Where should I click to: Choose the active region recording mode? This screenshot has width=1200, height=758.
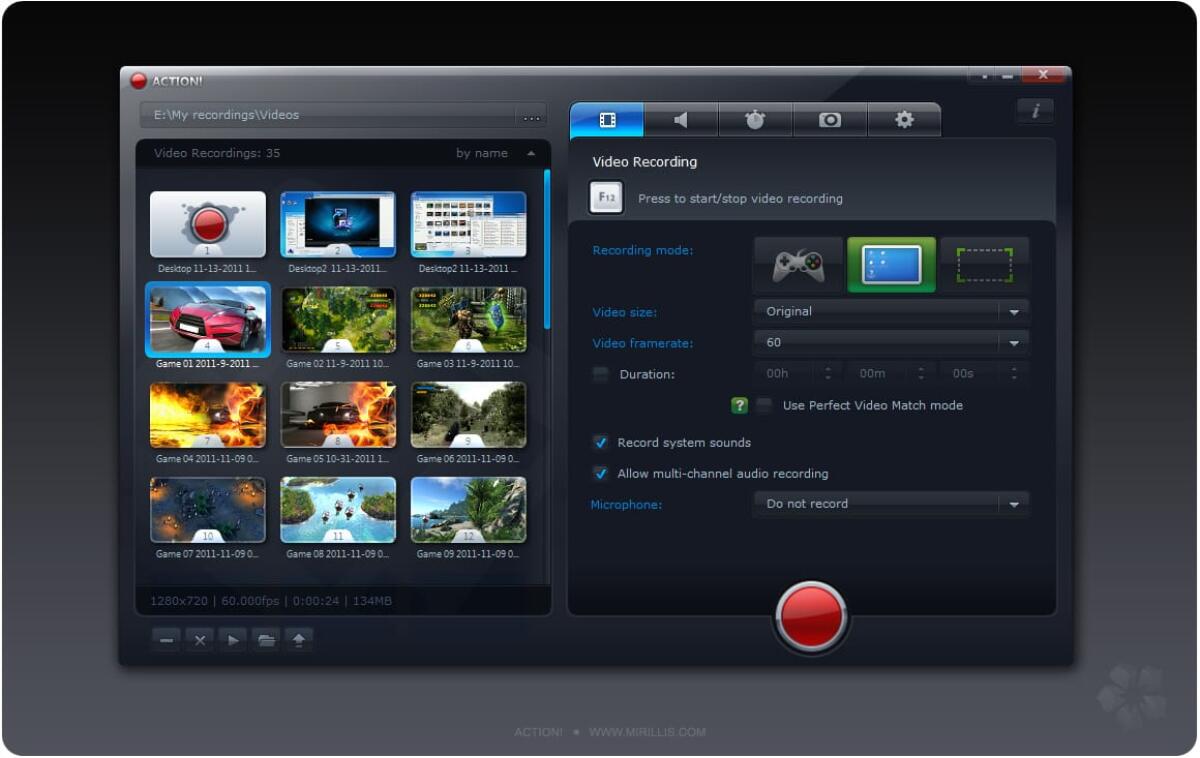[984, 263]
